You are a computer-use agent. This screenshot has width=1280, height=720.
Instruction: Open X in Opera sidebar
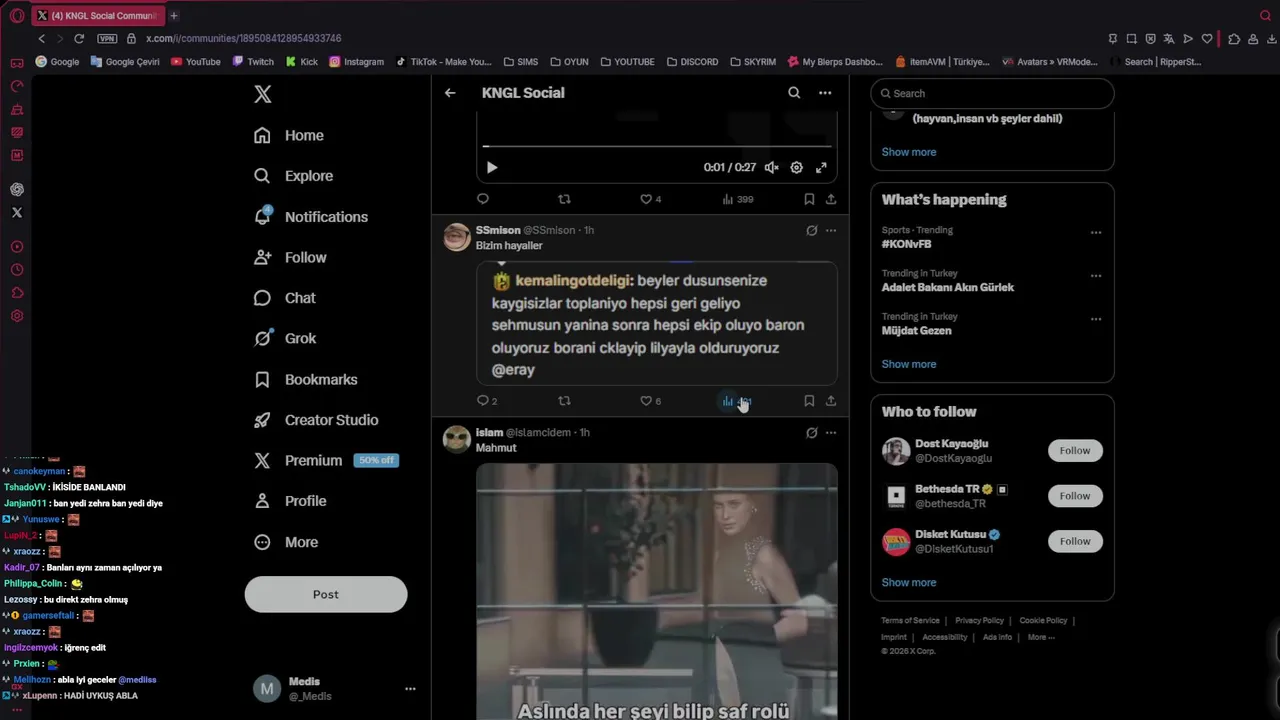17,212
